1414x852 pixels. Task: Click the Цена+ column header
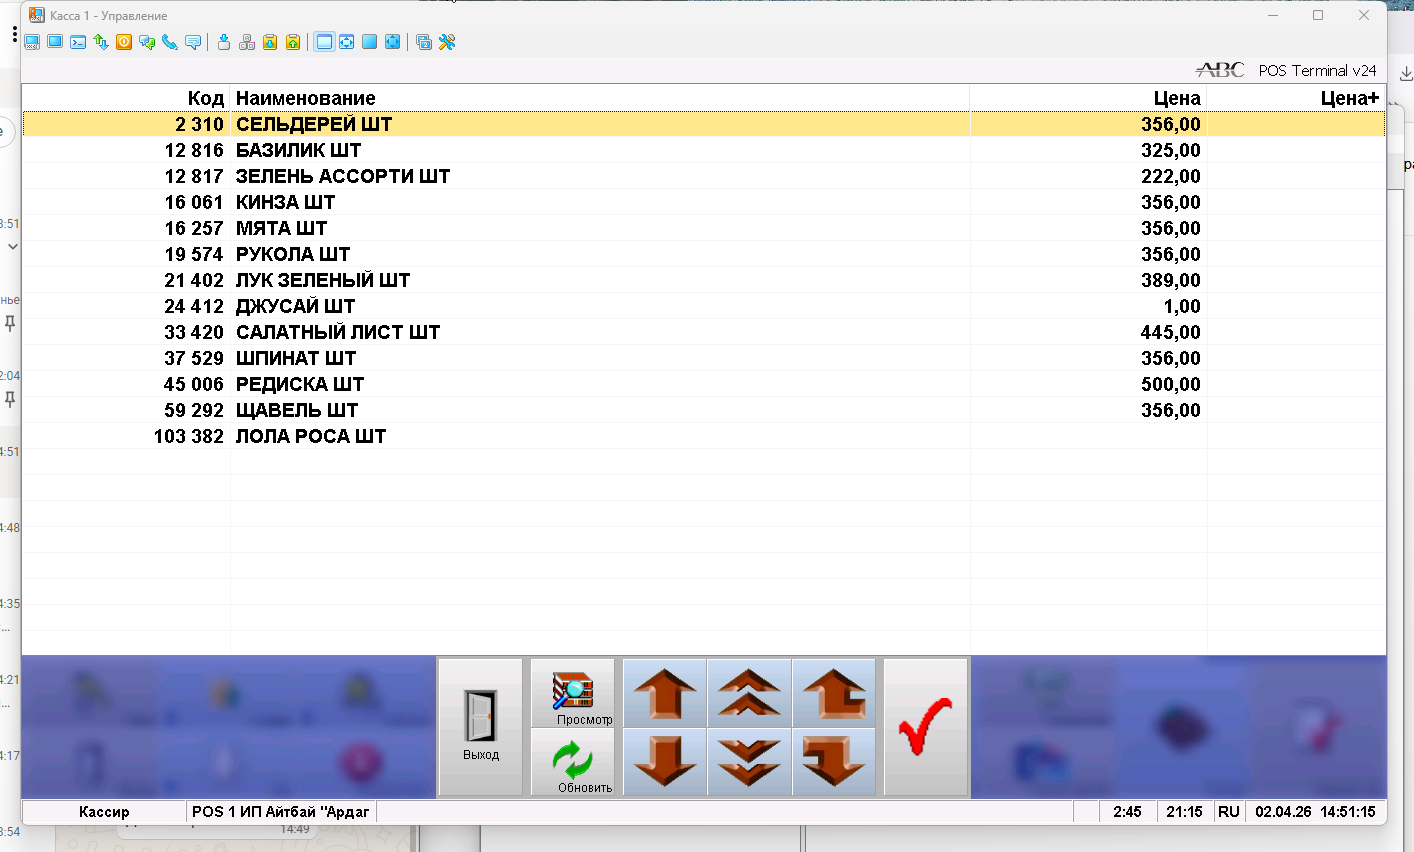(x=1297, y=98)
